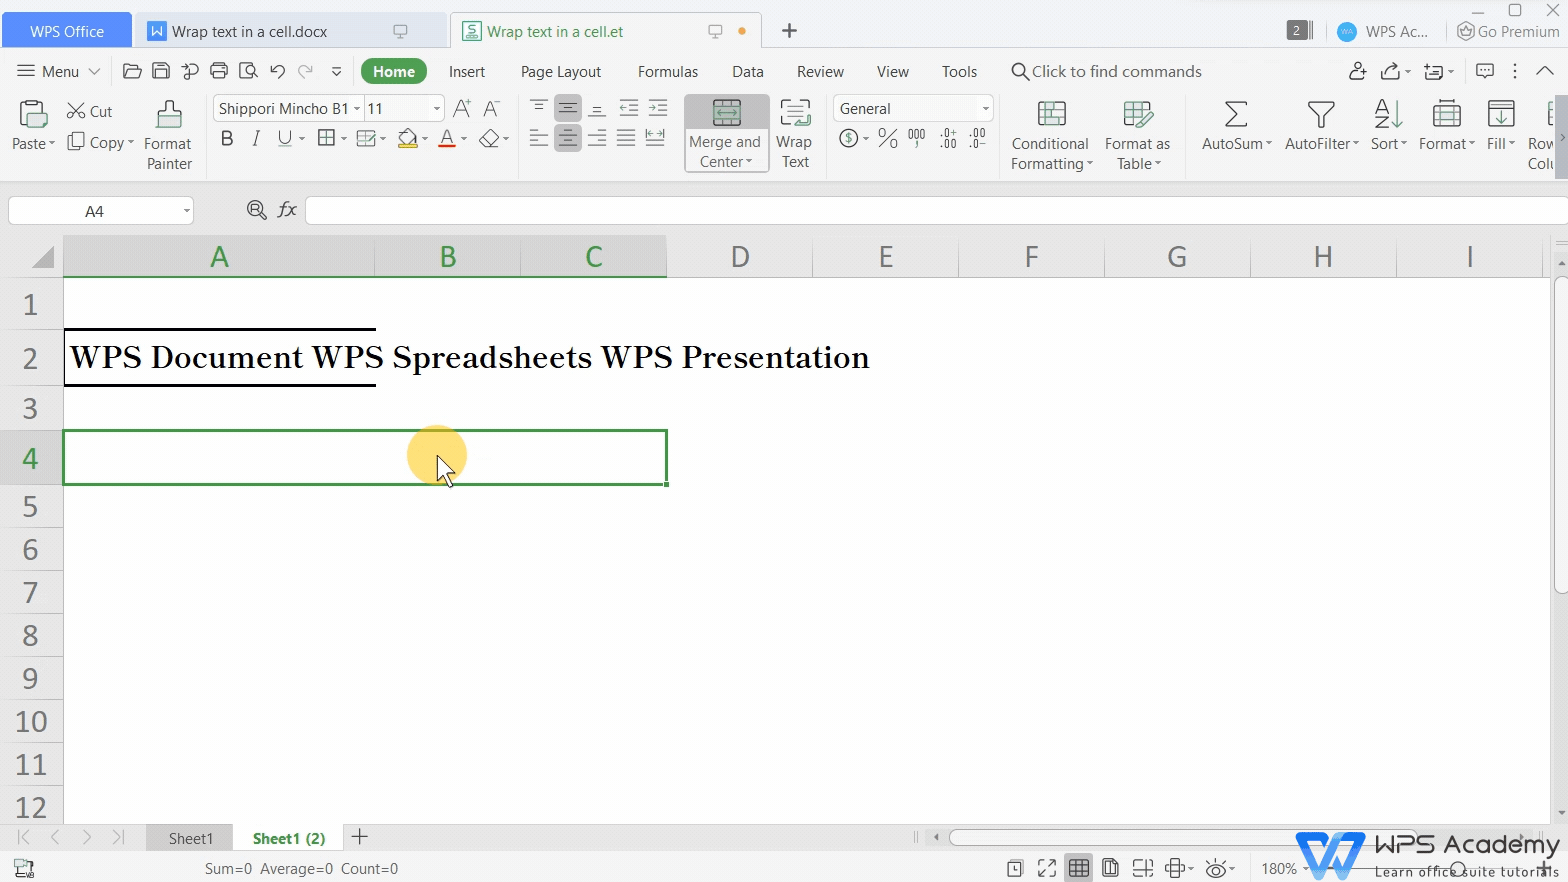Screen dimensions: 1568x882
Task: Expand the AutoSum dropdown
Action: click(1269, 144)
